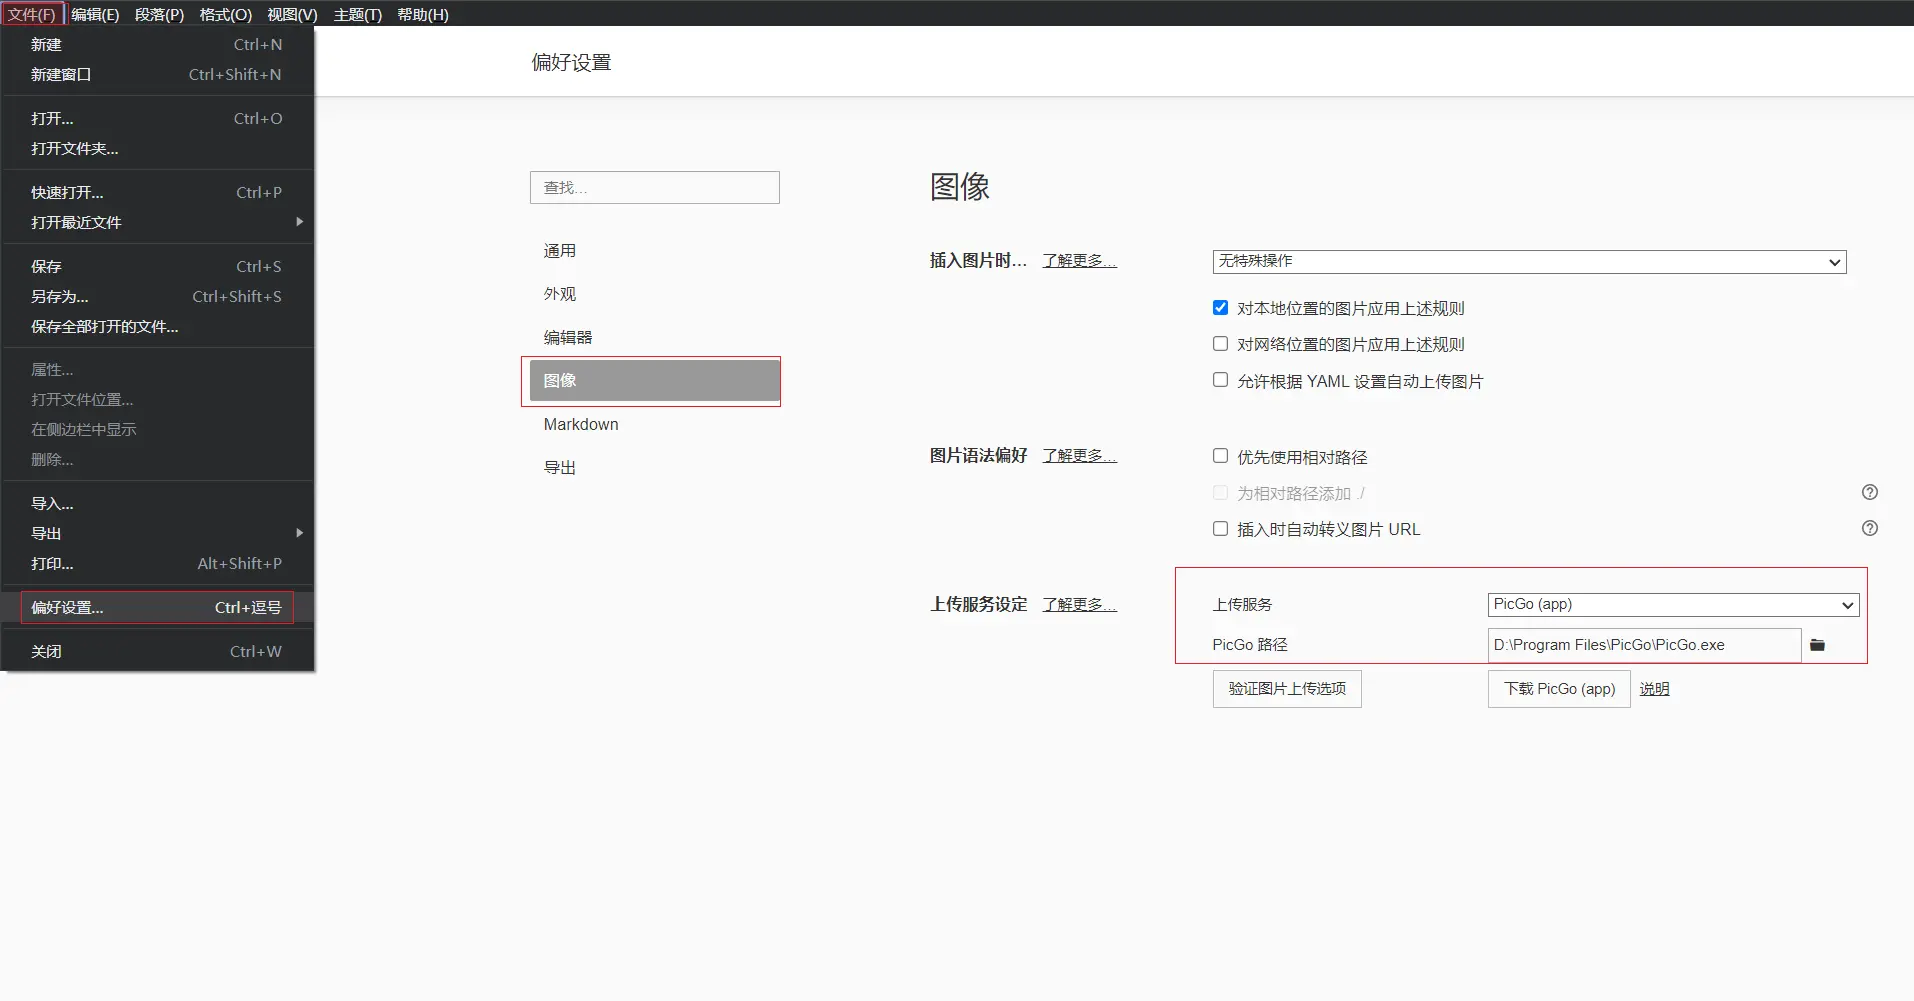Click the folder icon beside PicGo path
Viewport: 1914px width, 1001px height.
point(1817,645)
